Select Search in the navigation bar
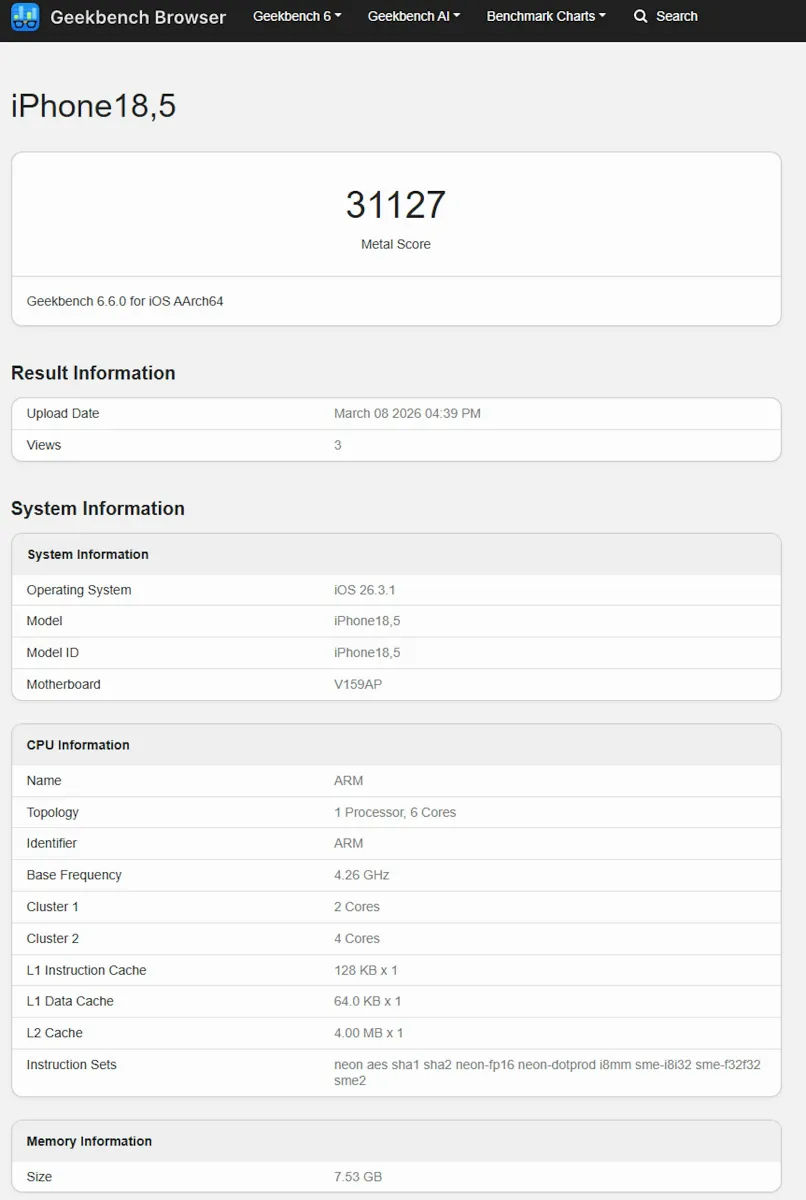 click(x=673, y=16)
